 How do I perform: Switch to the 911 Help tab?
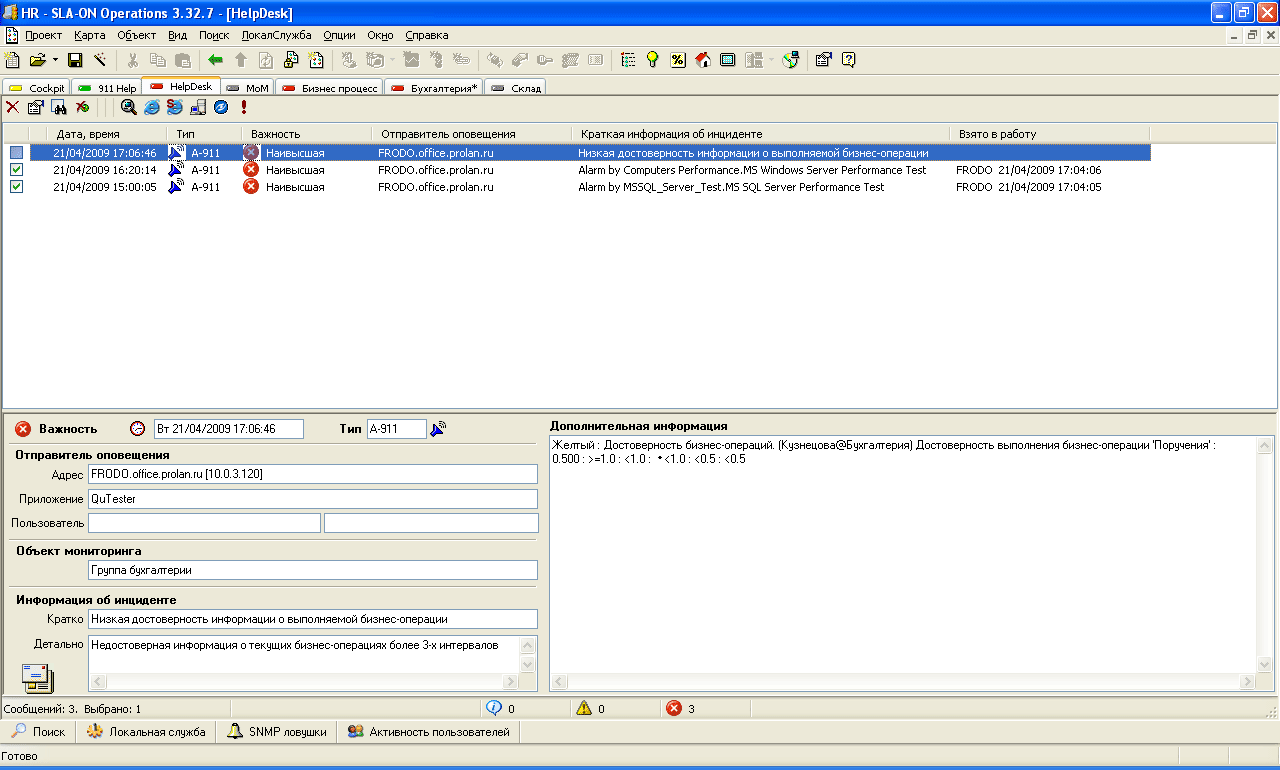pyautogui.click(x=106, y=88)
